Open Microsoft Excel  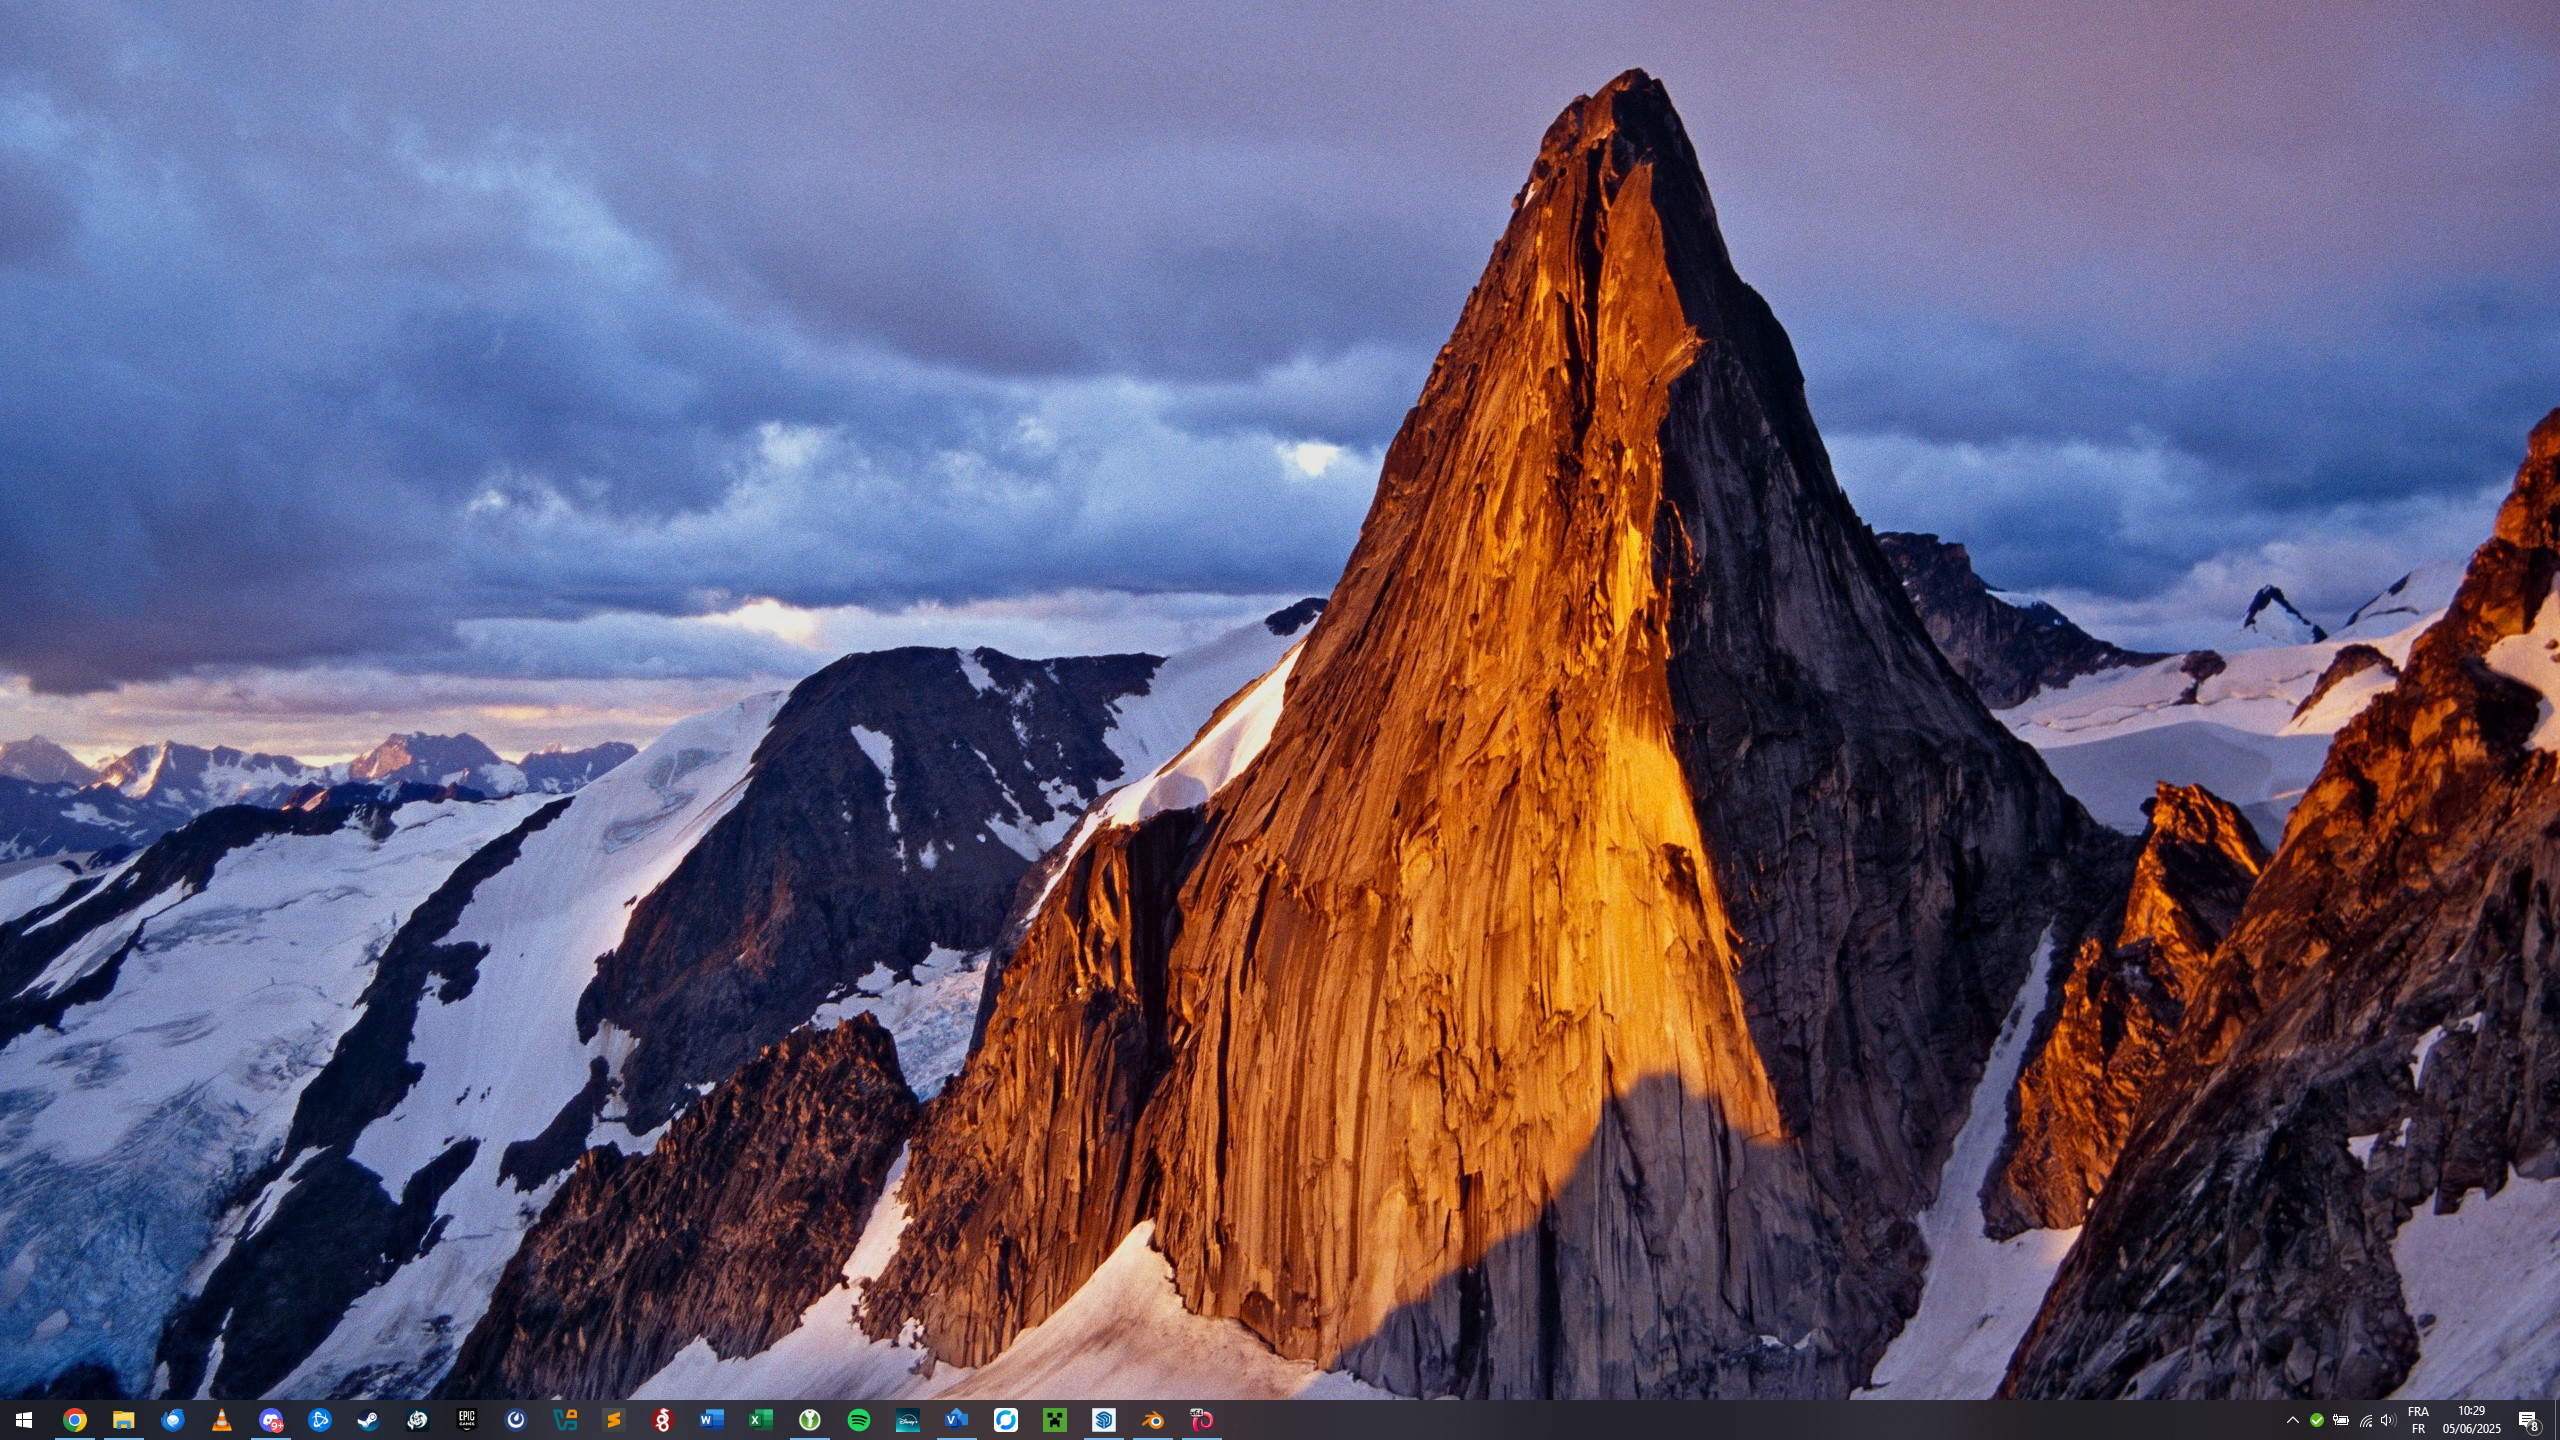pyautogui.click(x=760, y=1420)
